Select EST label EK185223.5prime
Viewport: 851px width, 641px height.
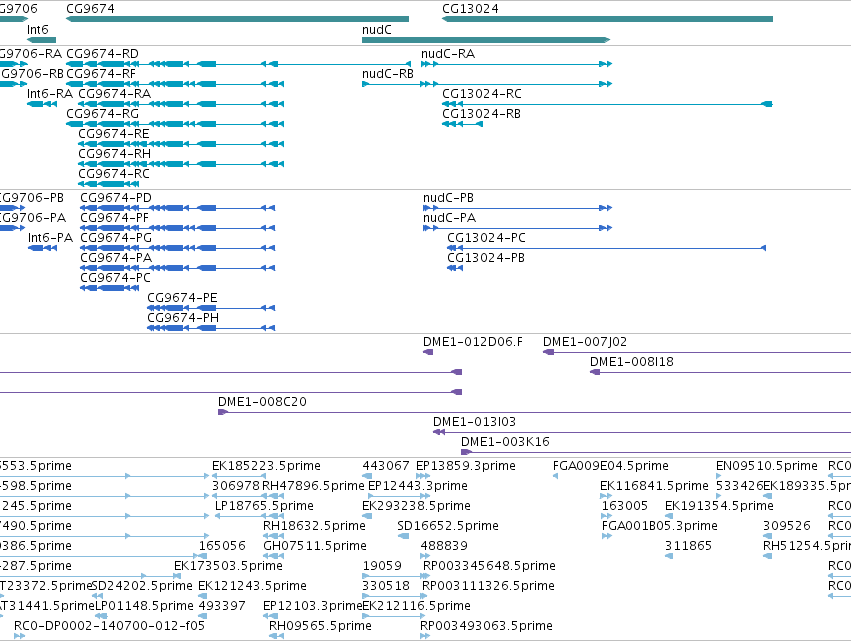266,466
